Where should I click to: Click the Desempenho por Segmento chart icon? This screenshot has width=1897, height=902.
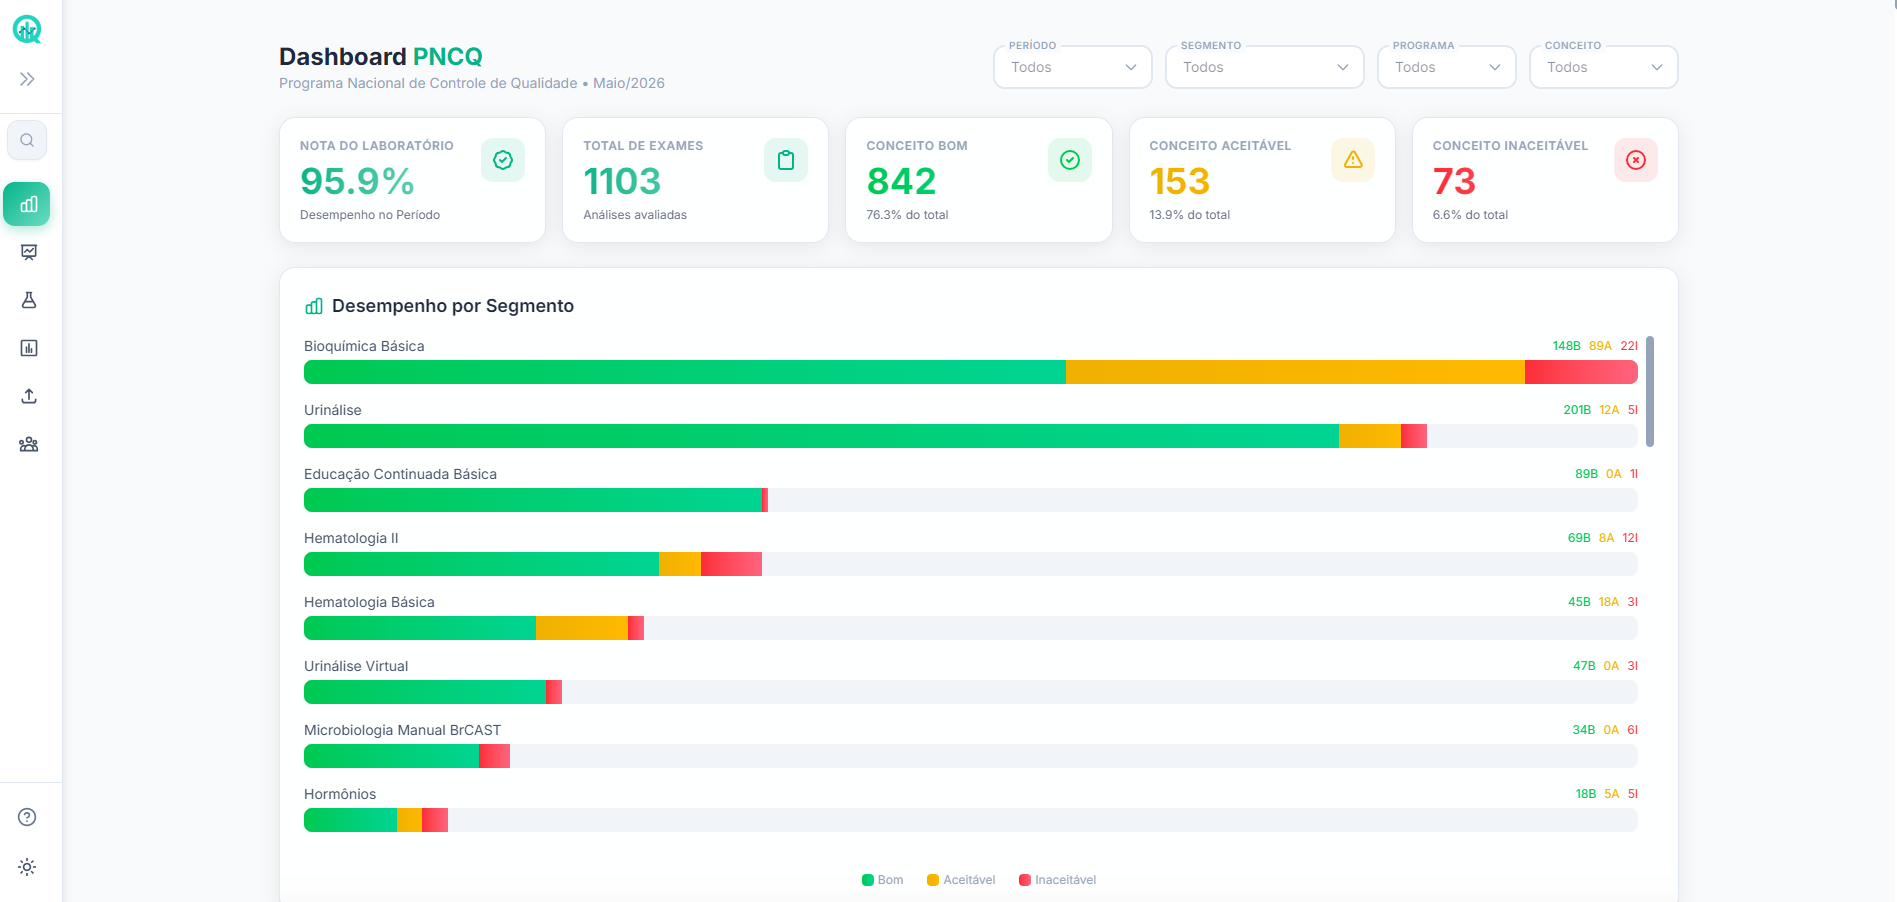coord(314,306)
